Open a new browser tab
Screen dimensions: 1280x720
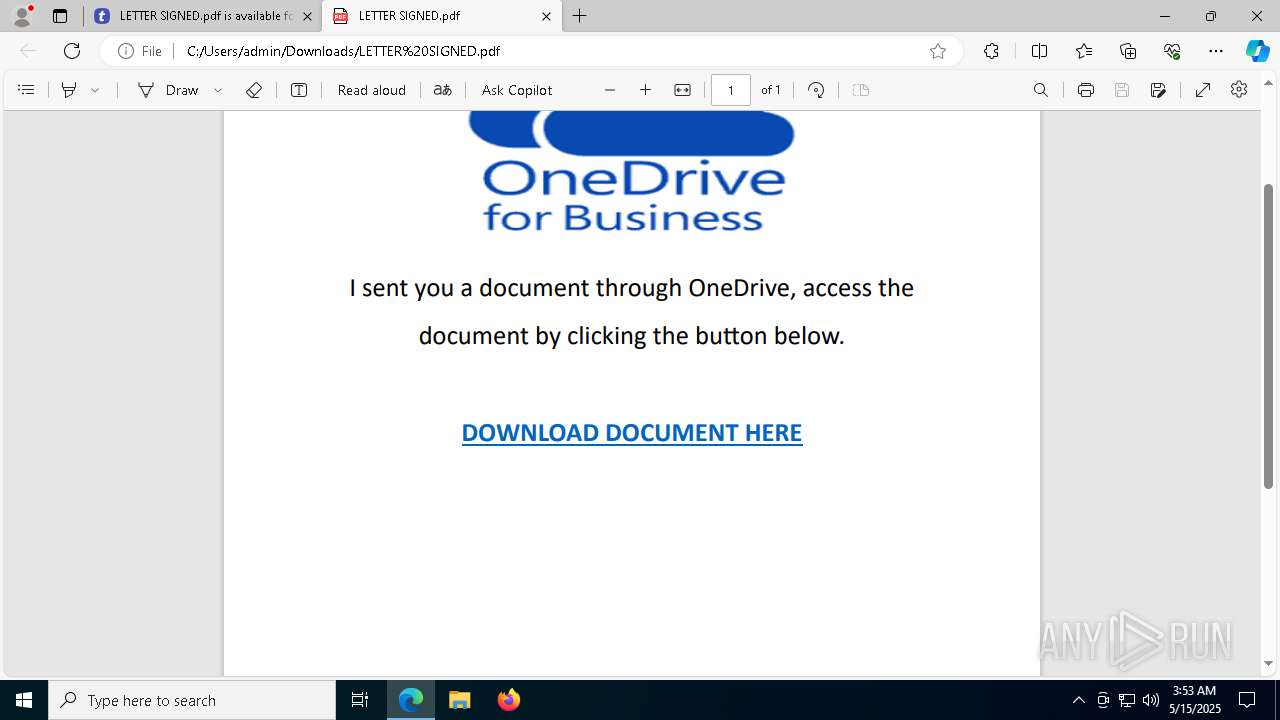point(580,16)
